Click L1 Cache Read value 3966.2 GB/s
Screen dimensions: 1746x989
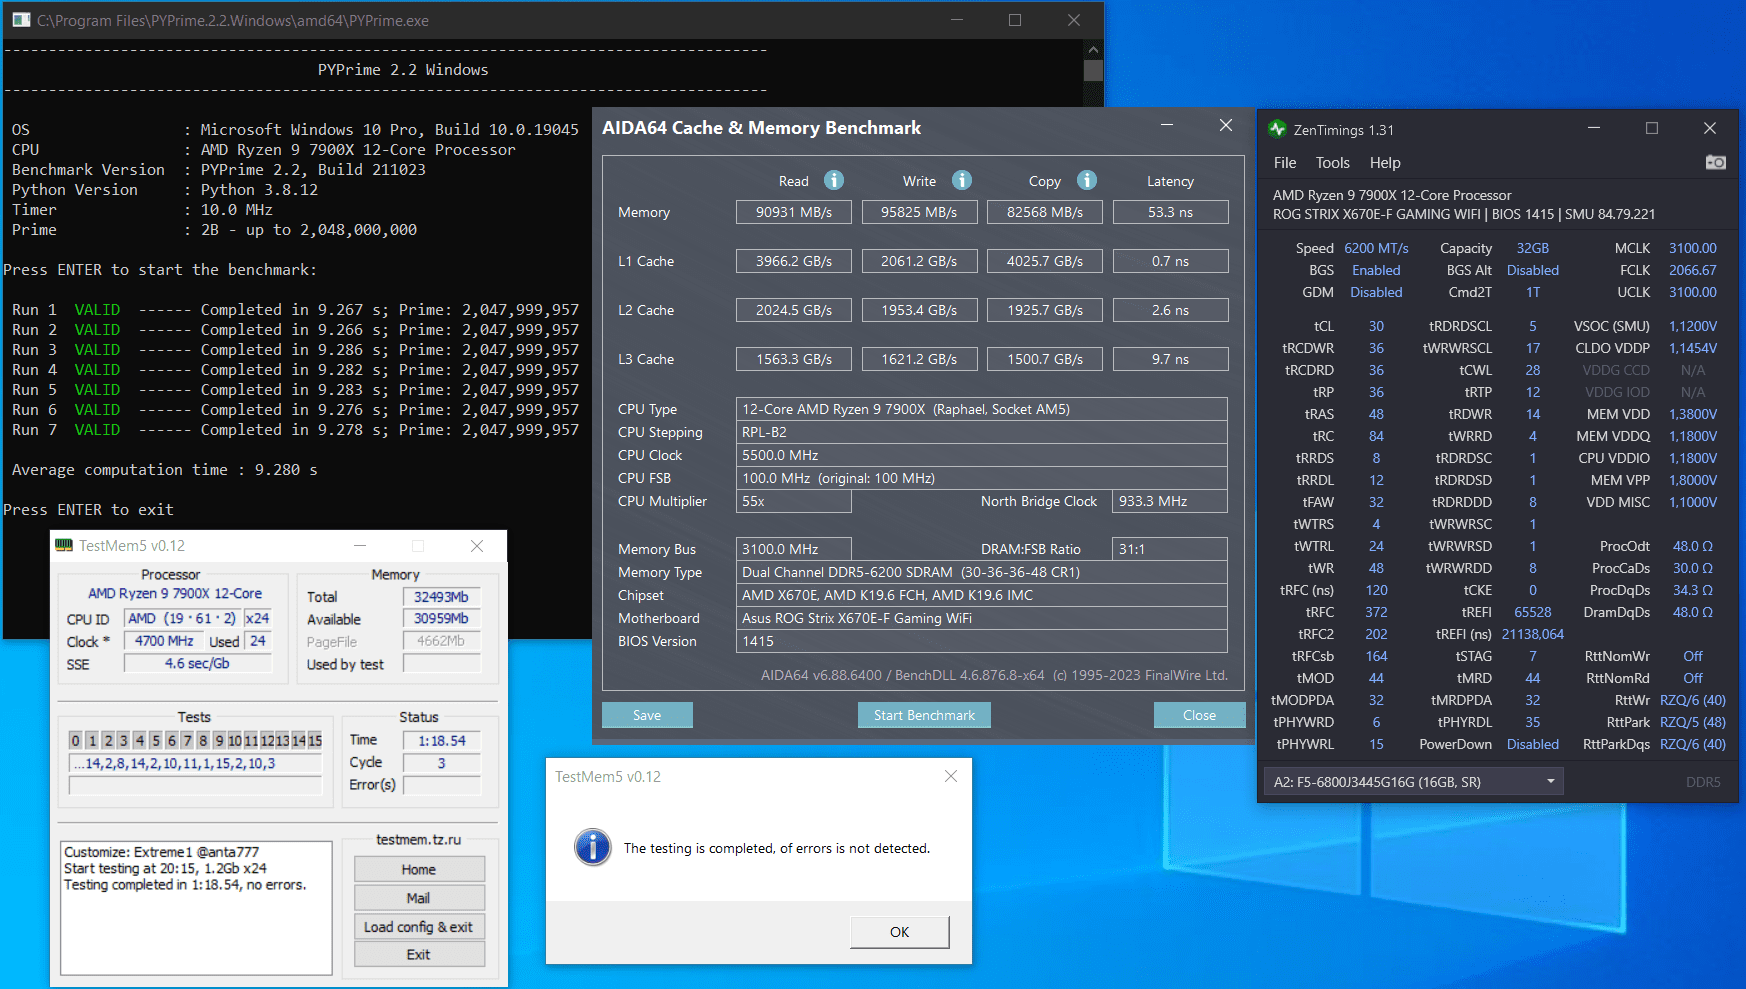794,261
